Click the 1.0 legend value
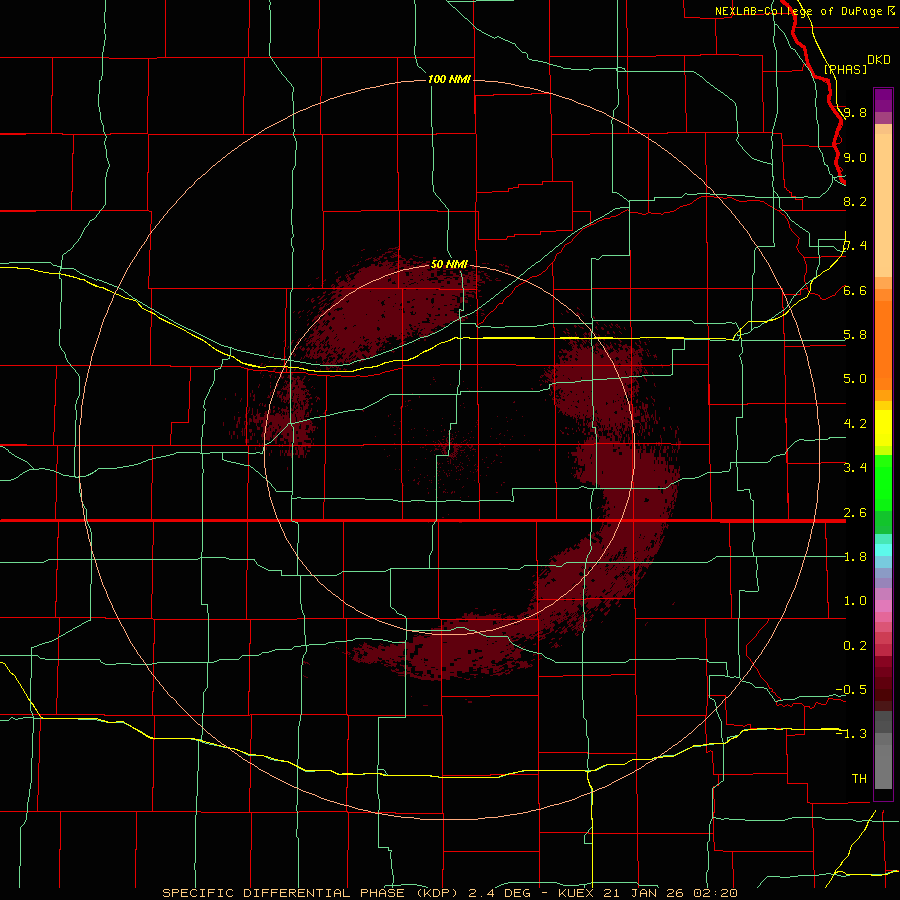The image size is (900, 900). click(855, 600)
